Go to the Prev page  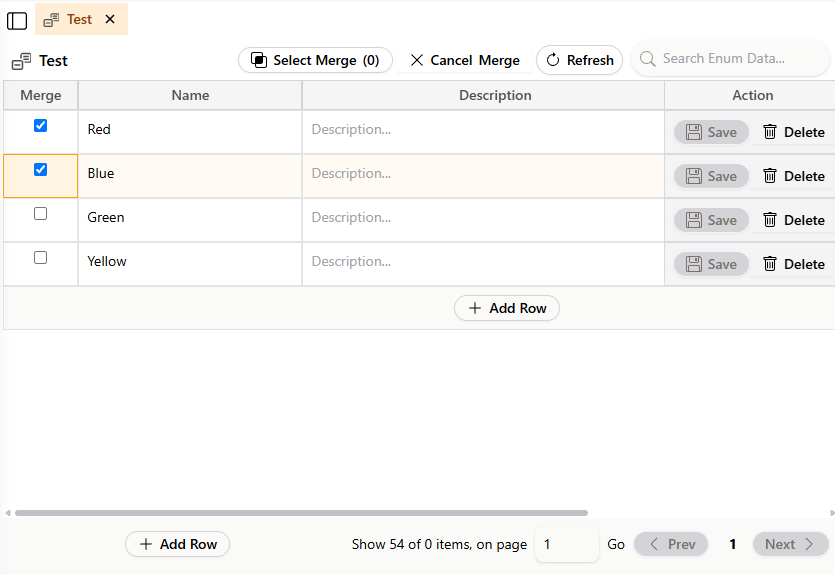pyautogui.click(x=671, y=544)
